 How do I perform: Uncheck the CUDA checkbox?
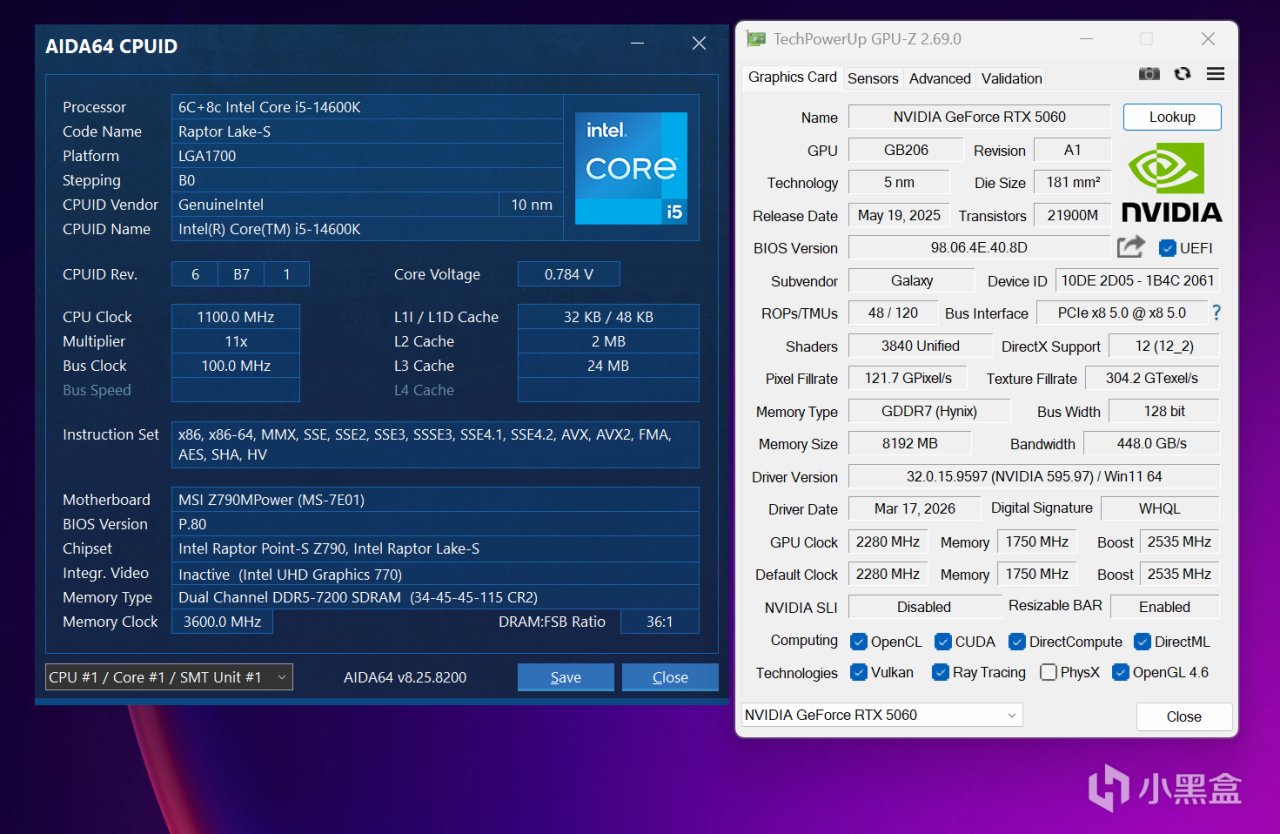click(x=943, y=641)
